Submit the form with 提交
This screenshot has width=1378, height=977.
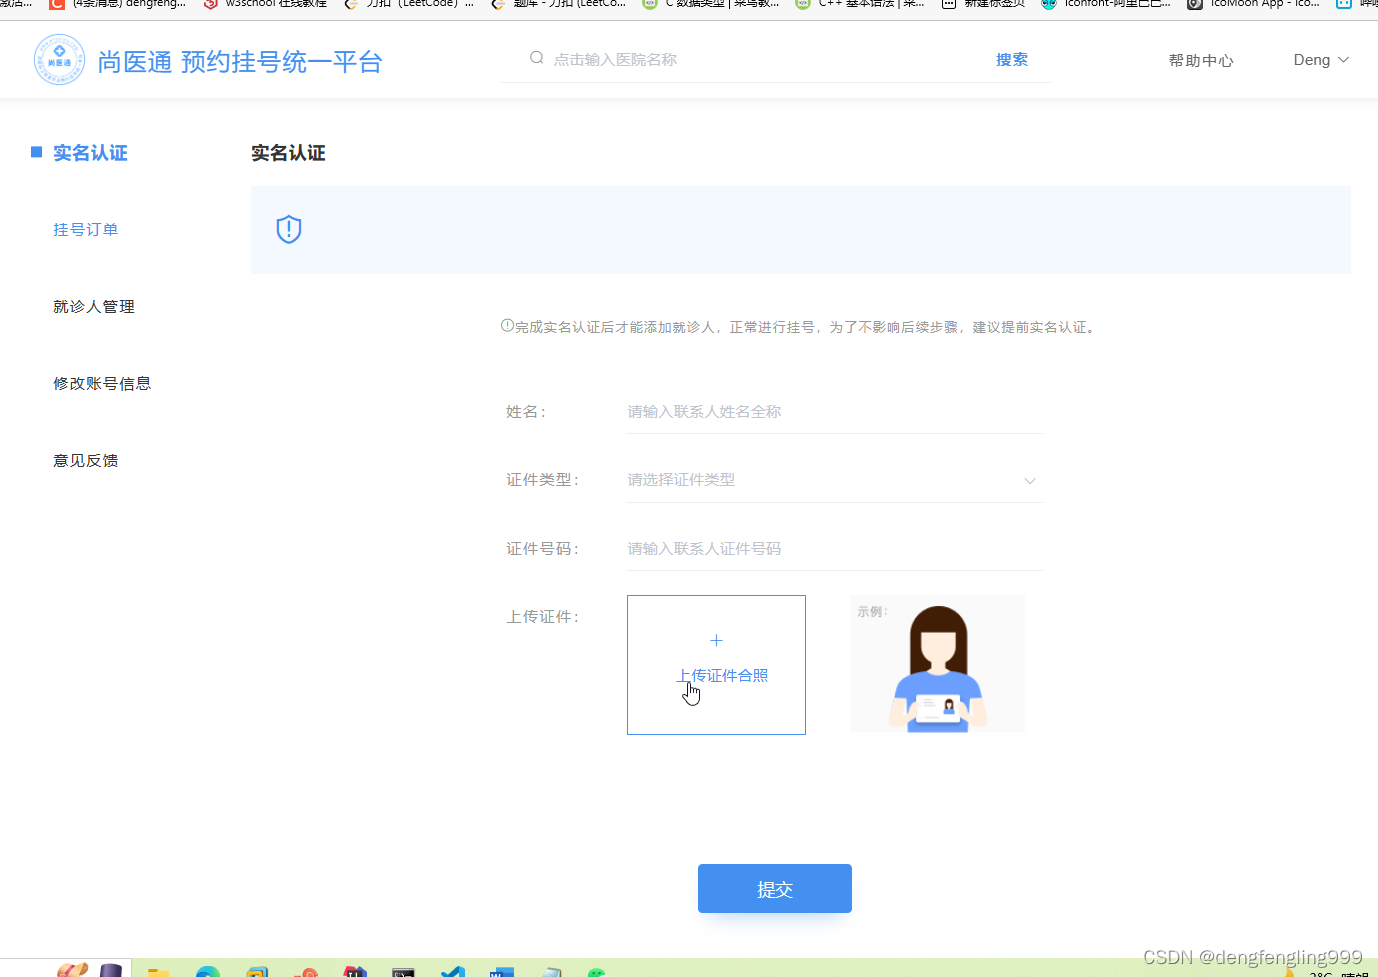775,889
